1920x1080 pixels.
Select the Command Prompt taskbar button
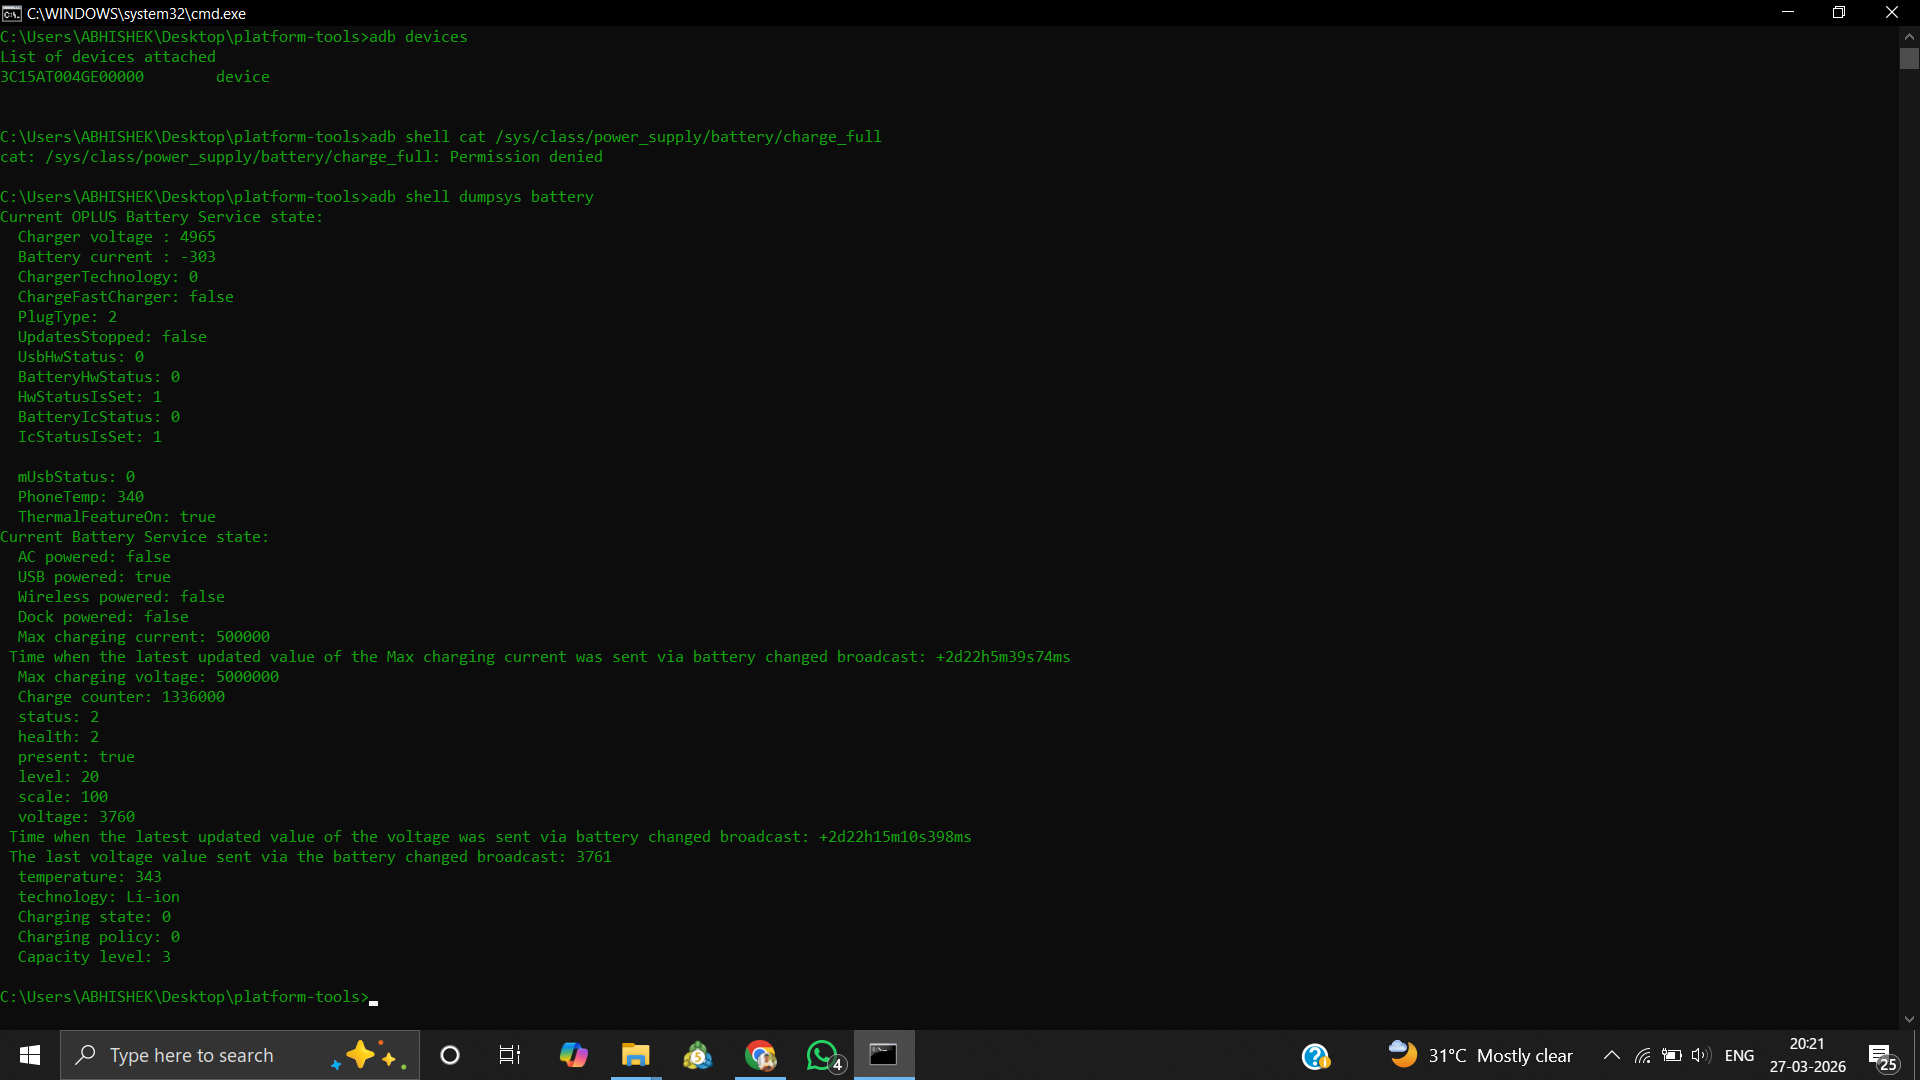[884, 1055]
